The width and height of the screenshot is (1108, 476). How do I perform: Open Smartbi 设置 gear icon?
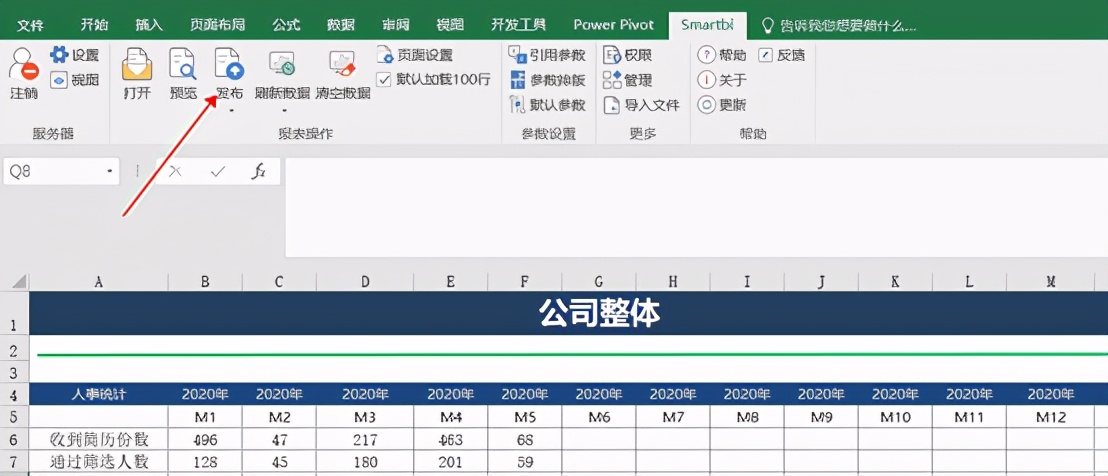(59, 56)
